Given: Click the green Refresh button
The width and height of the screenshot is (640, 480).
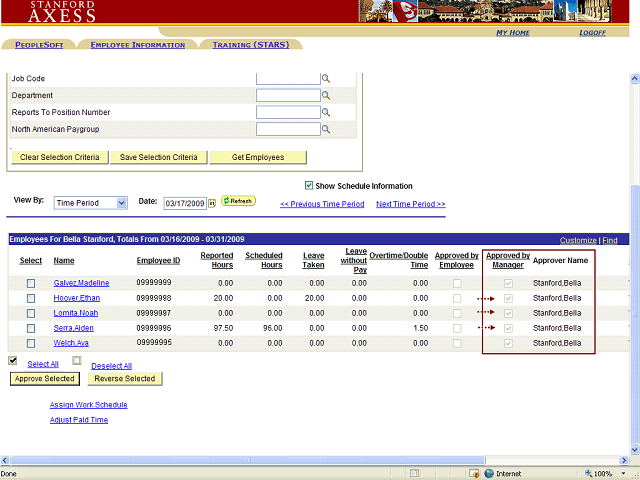Looking at the screenshot, I should [x=238, y=201].
